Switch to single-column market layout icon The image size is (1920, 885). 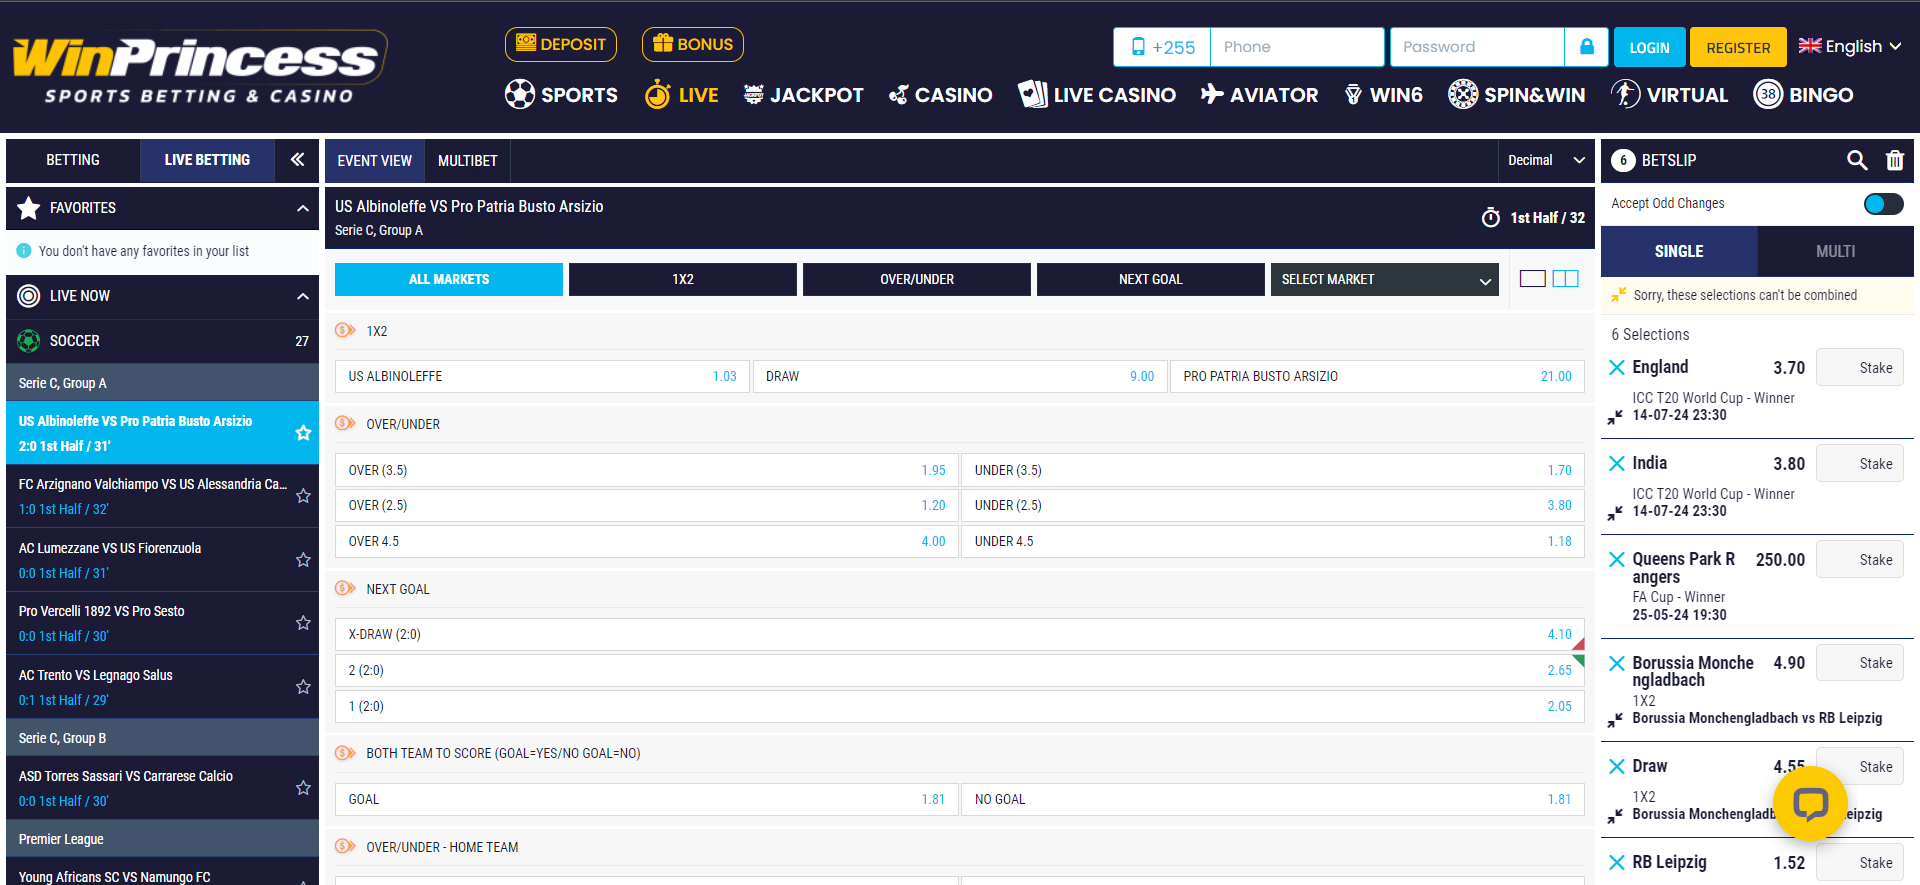(x=1533, y=279)
